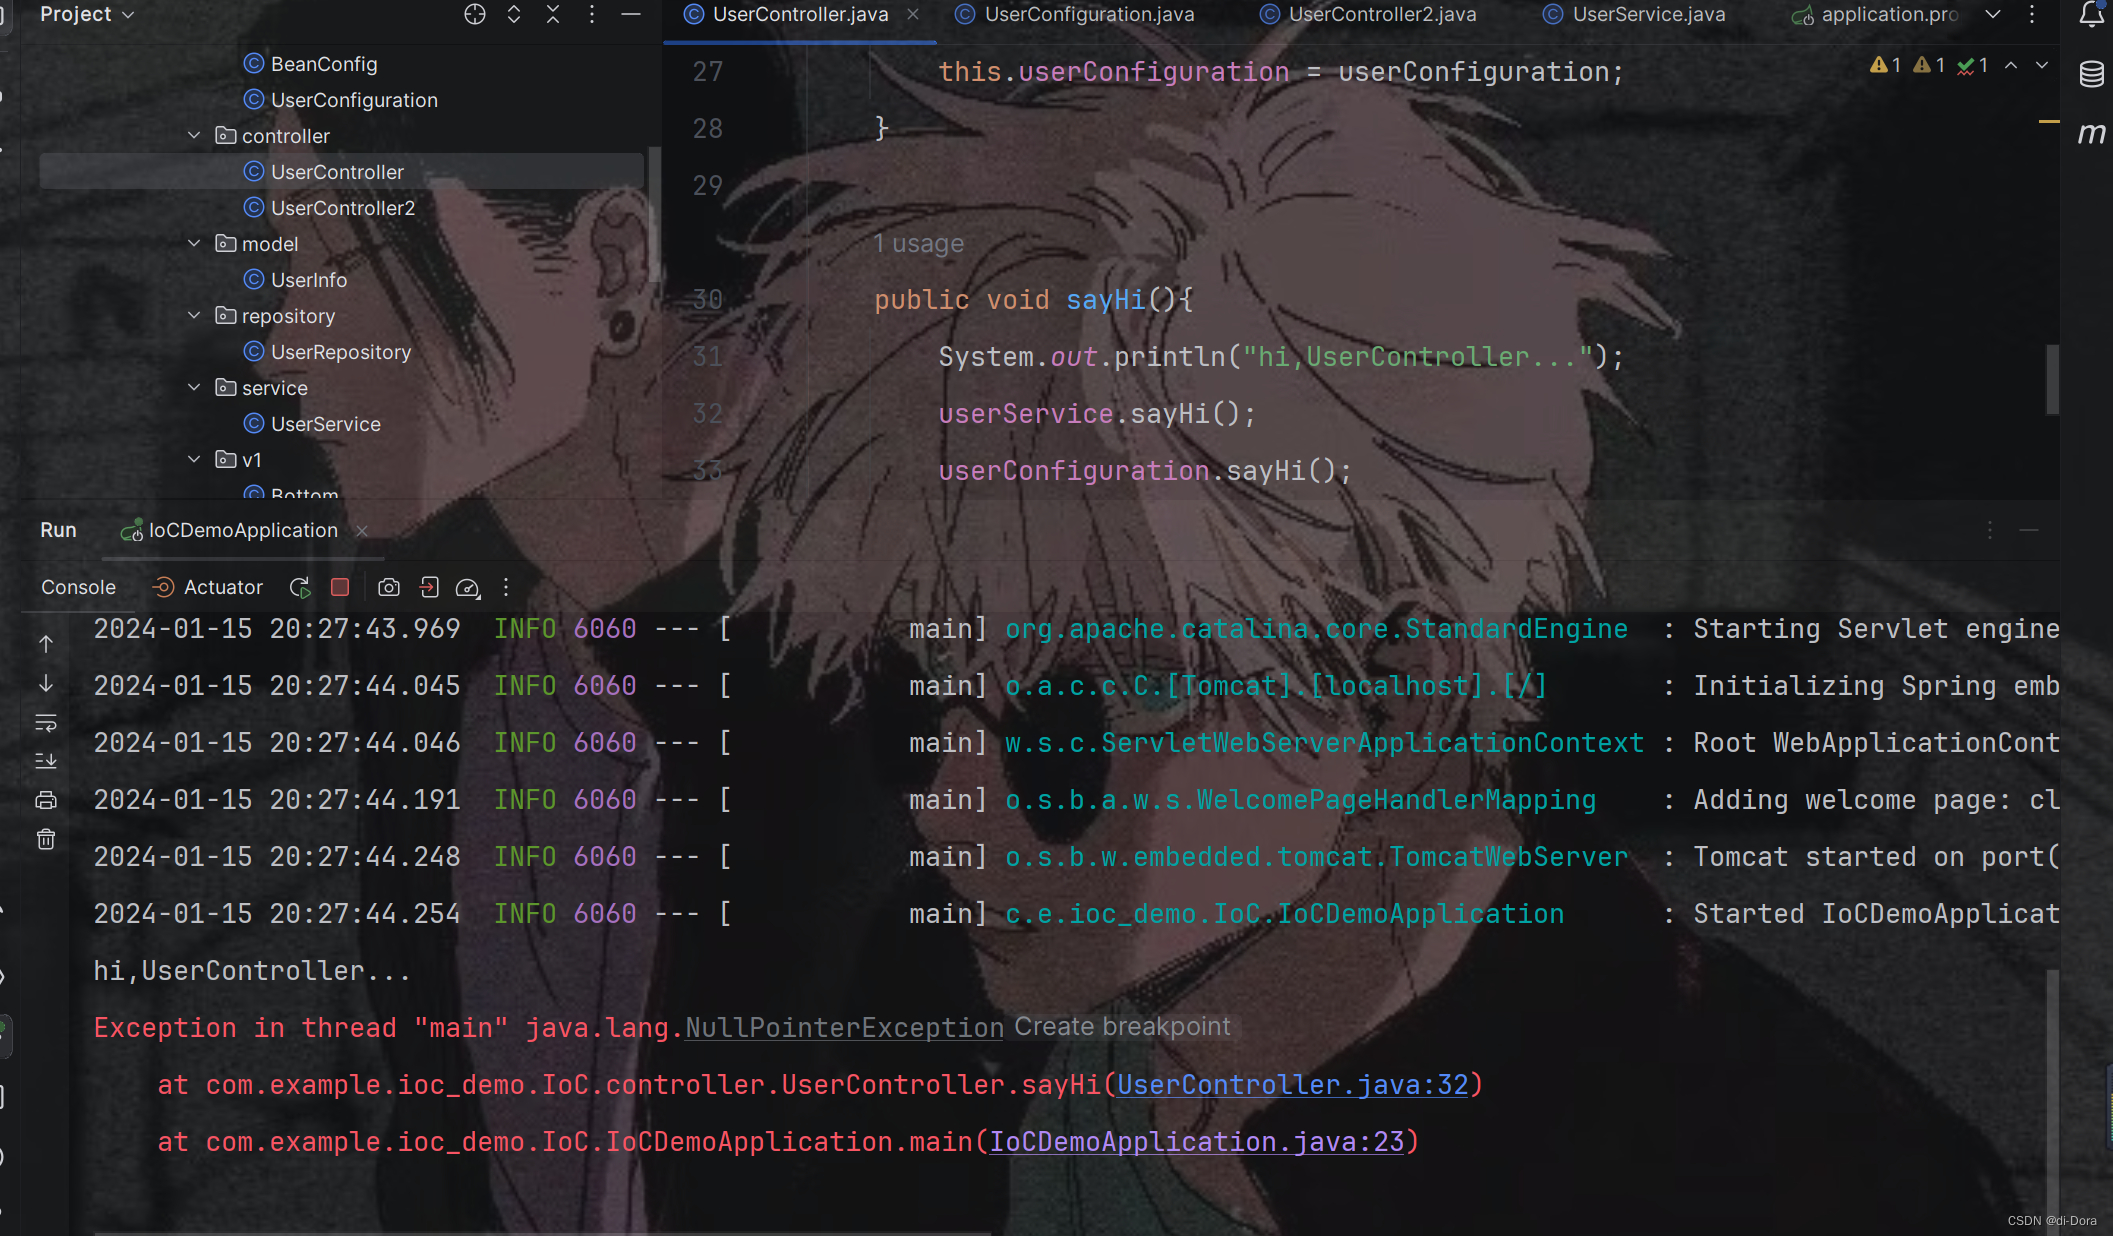Show hidden editor tabs dropdown
The image size is (2113, 1236).
[1993, 14]
